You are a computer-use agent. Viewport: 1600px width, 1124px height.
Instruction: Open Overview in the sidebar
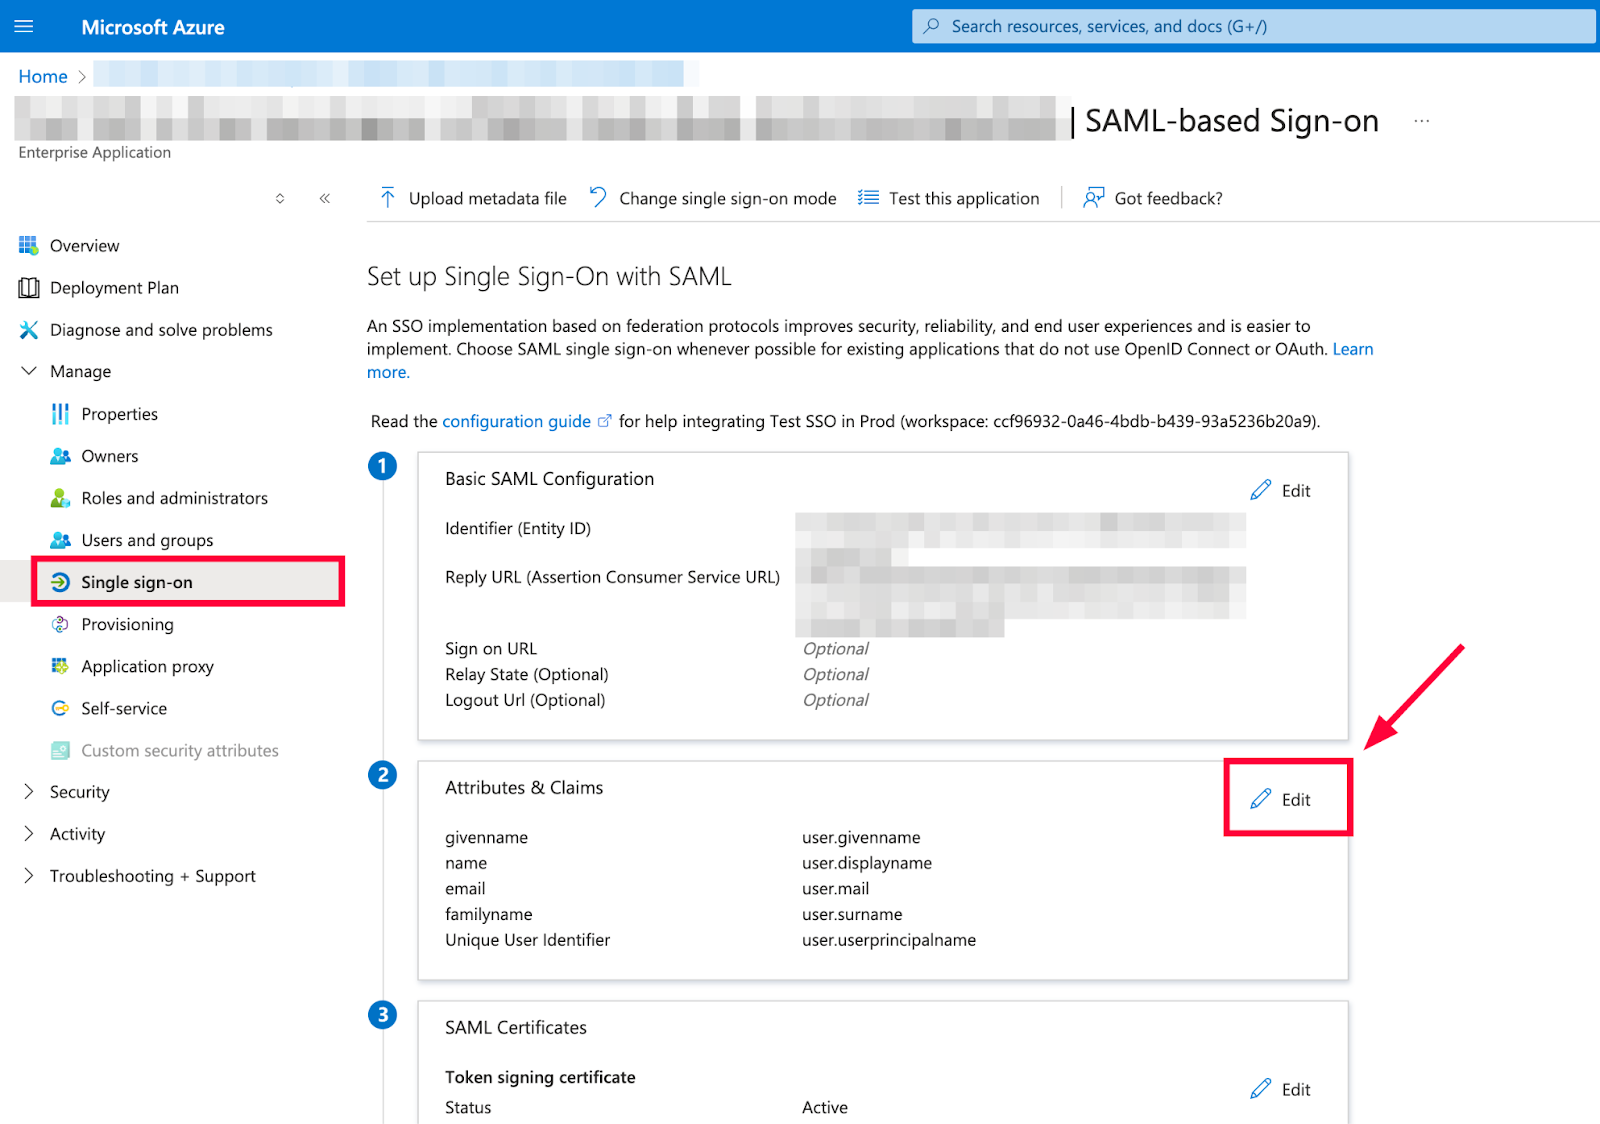85,246
